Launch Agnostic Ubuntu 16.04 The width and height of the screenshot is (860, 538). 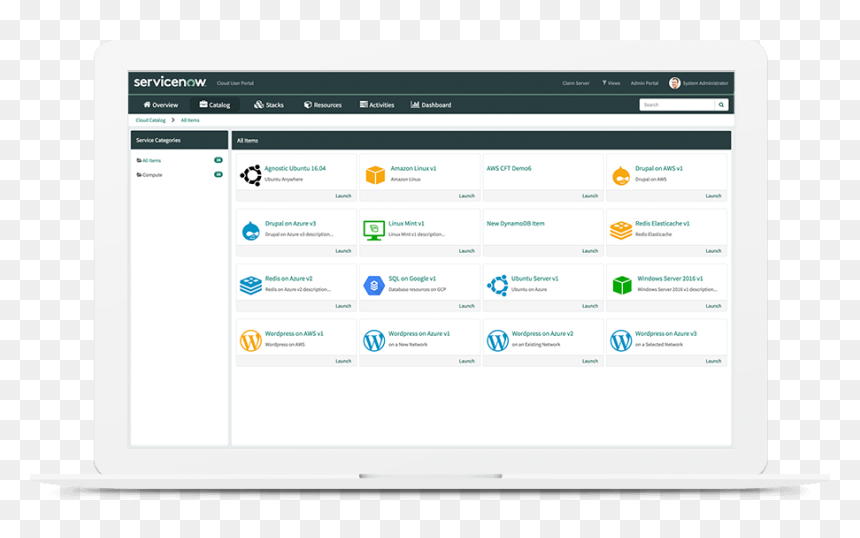coord(343,196)
